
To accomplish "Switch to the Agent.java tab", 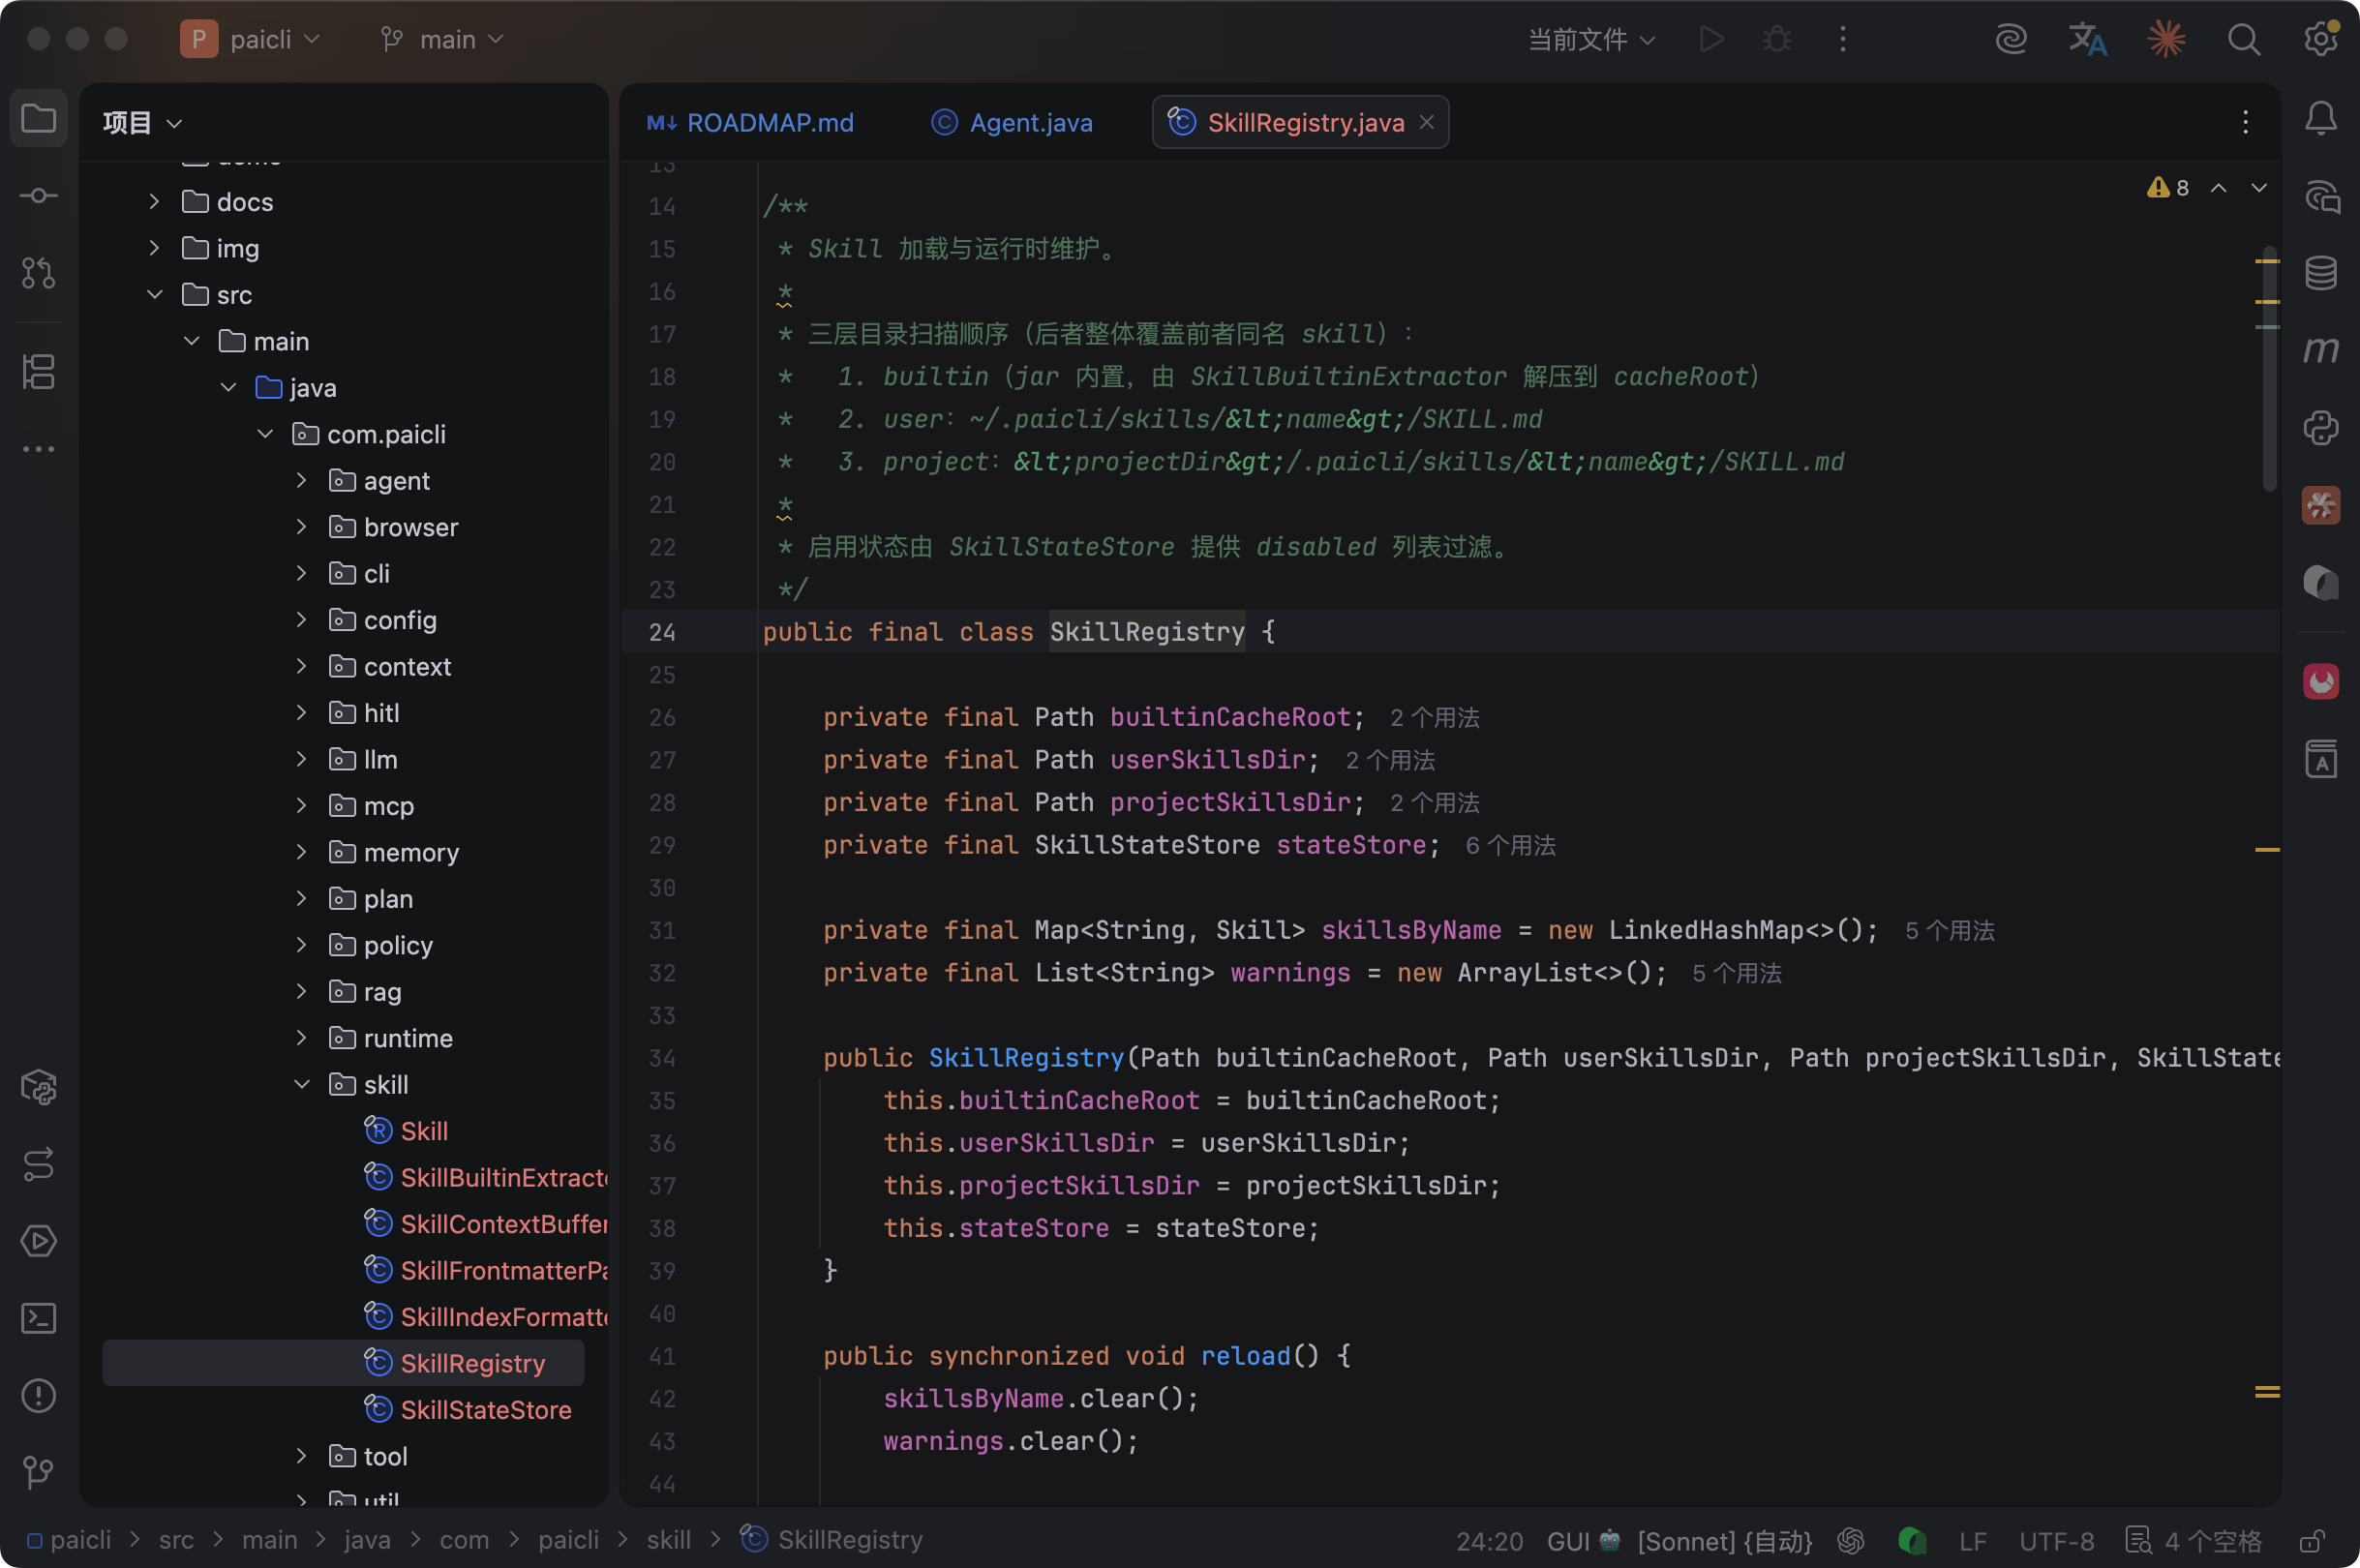I will [1011, 122].
